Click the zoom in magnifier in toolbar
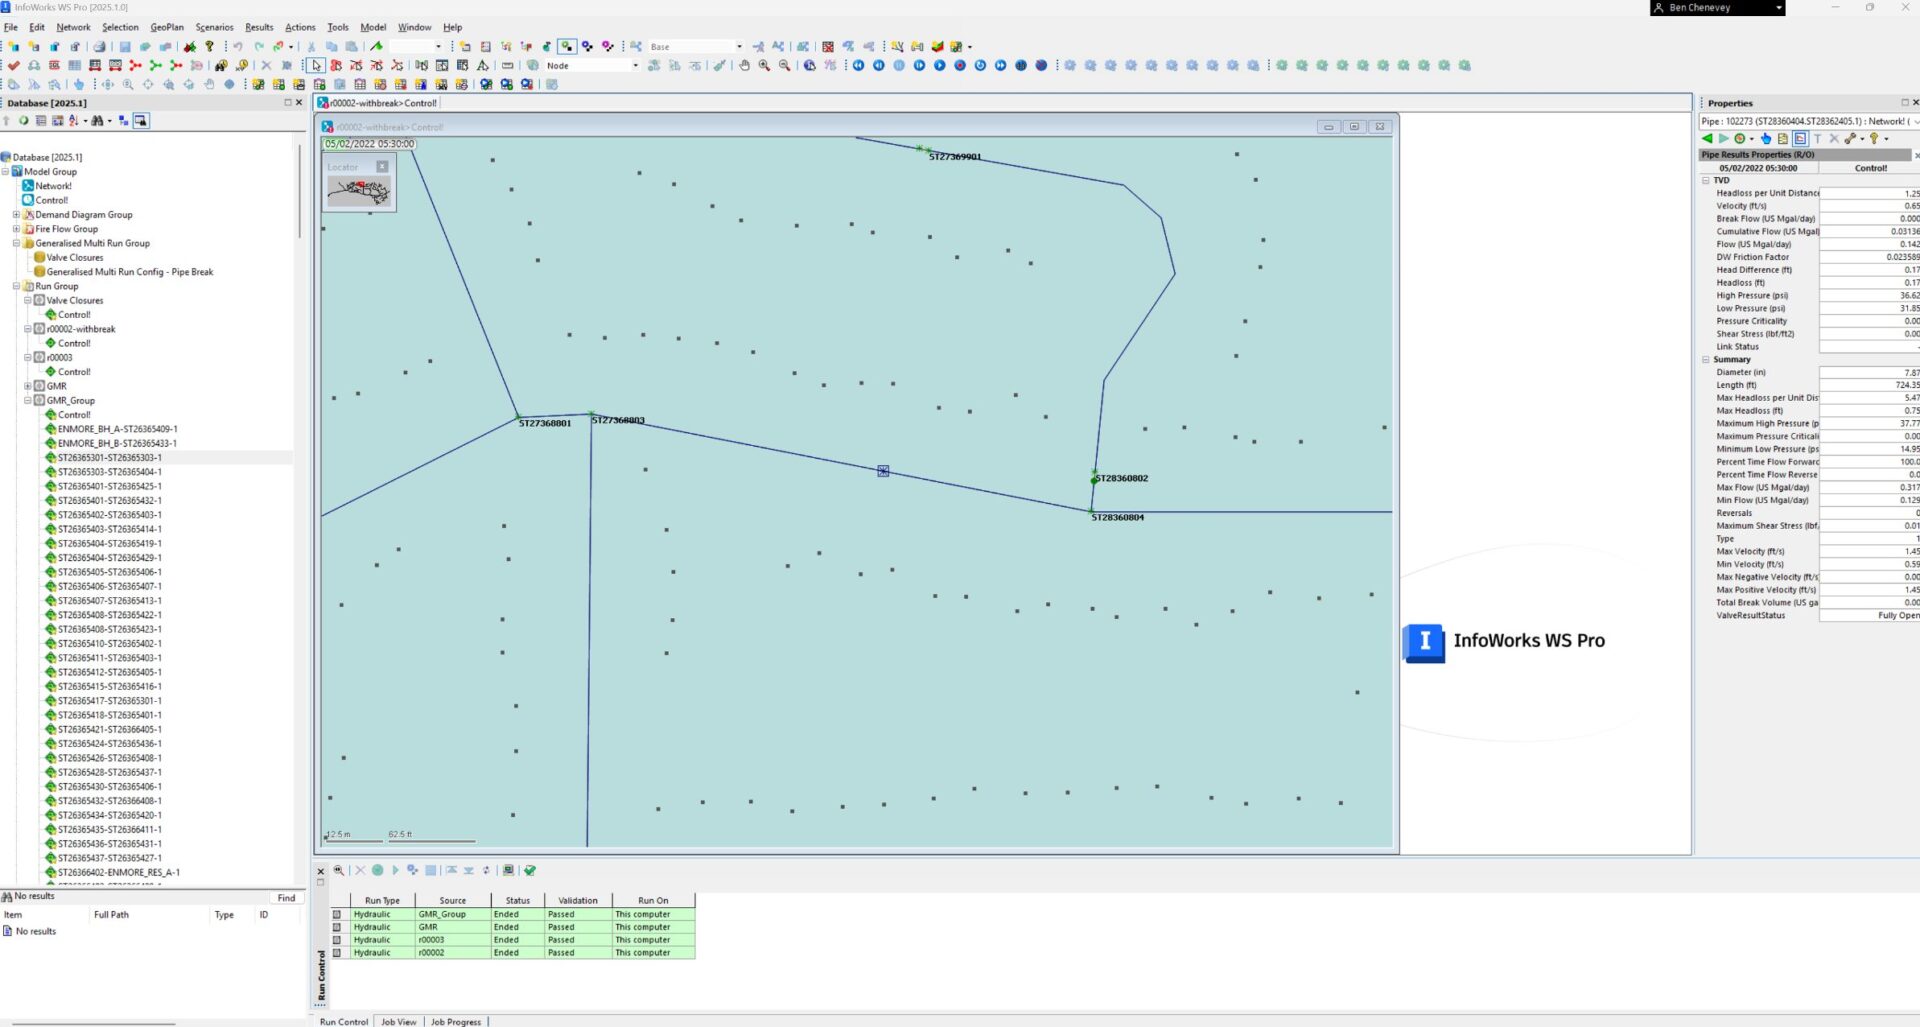The image size is (1920, 1027). pyautogui.click(x=764, y=66)
